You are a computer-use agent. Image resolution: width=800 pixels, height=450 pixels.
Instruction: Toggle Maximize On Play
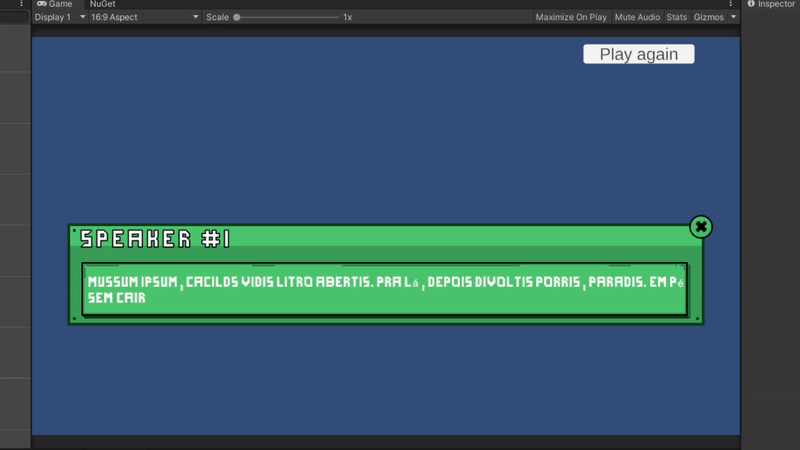pos(571,17)
